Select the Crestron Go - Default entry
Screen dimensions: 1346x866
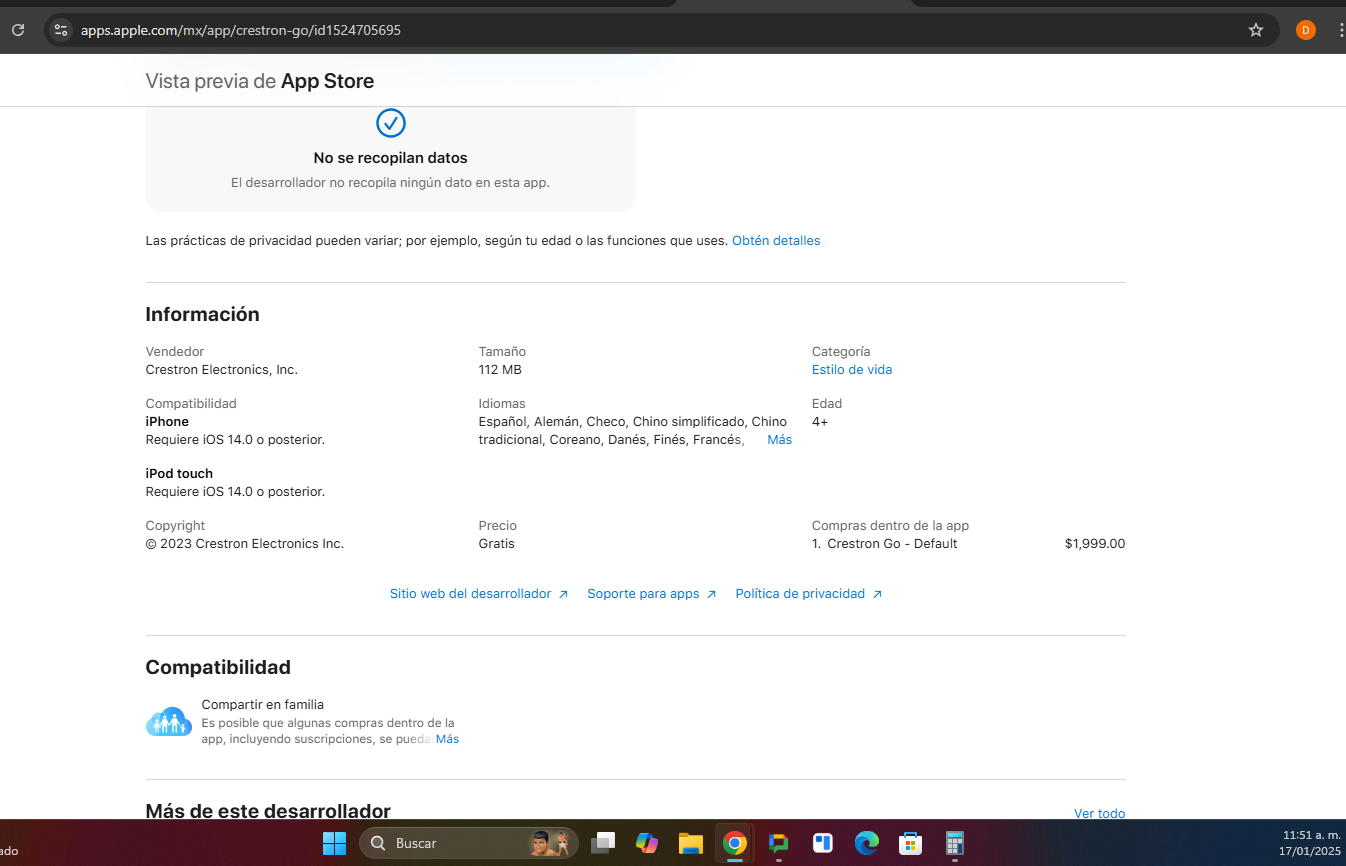pyautogui.click(x=892, y=544)
